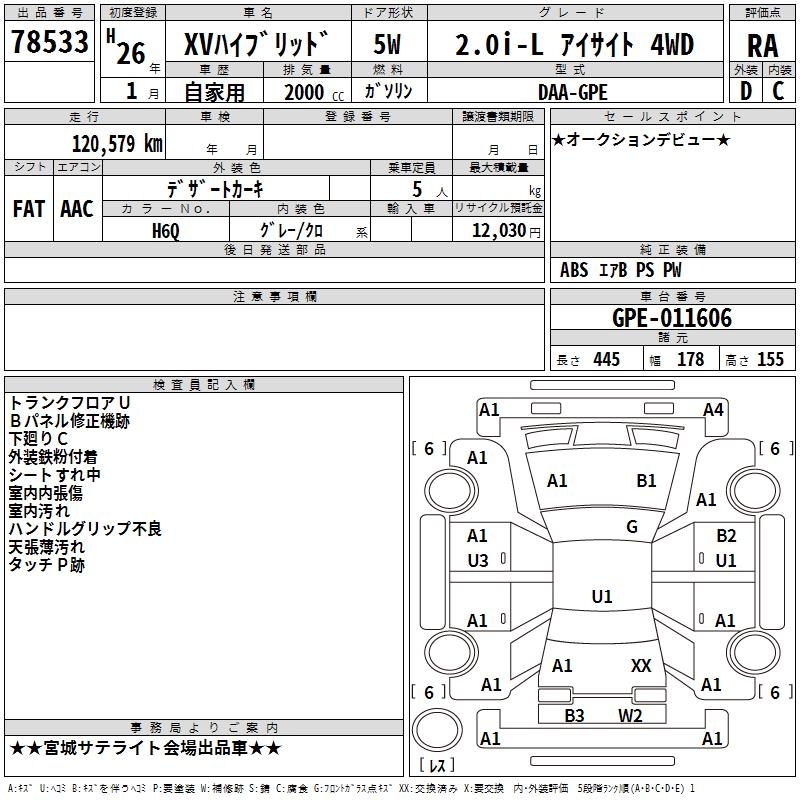Viewport: 800px width, 800px height.
Task: Select first registration year 26
Action: (131, 54)
